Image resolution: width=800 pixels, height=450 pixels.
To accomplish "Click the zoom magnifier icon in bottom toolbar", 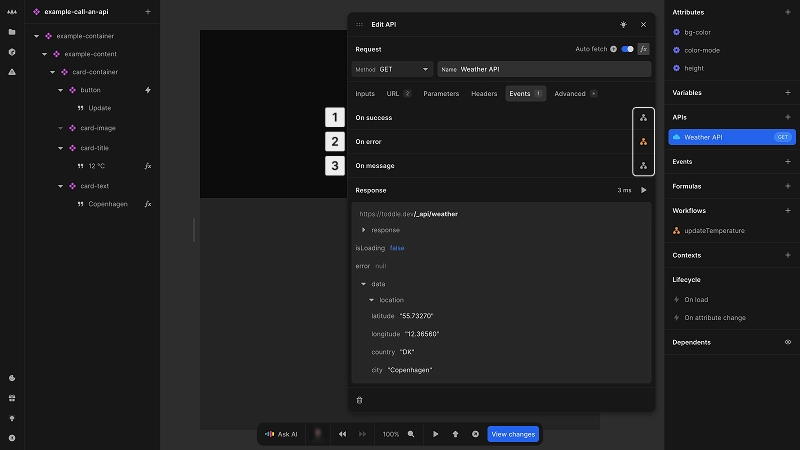I will (411, 434).
